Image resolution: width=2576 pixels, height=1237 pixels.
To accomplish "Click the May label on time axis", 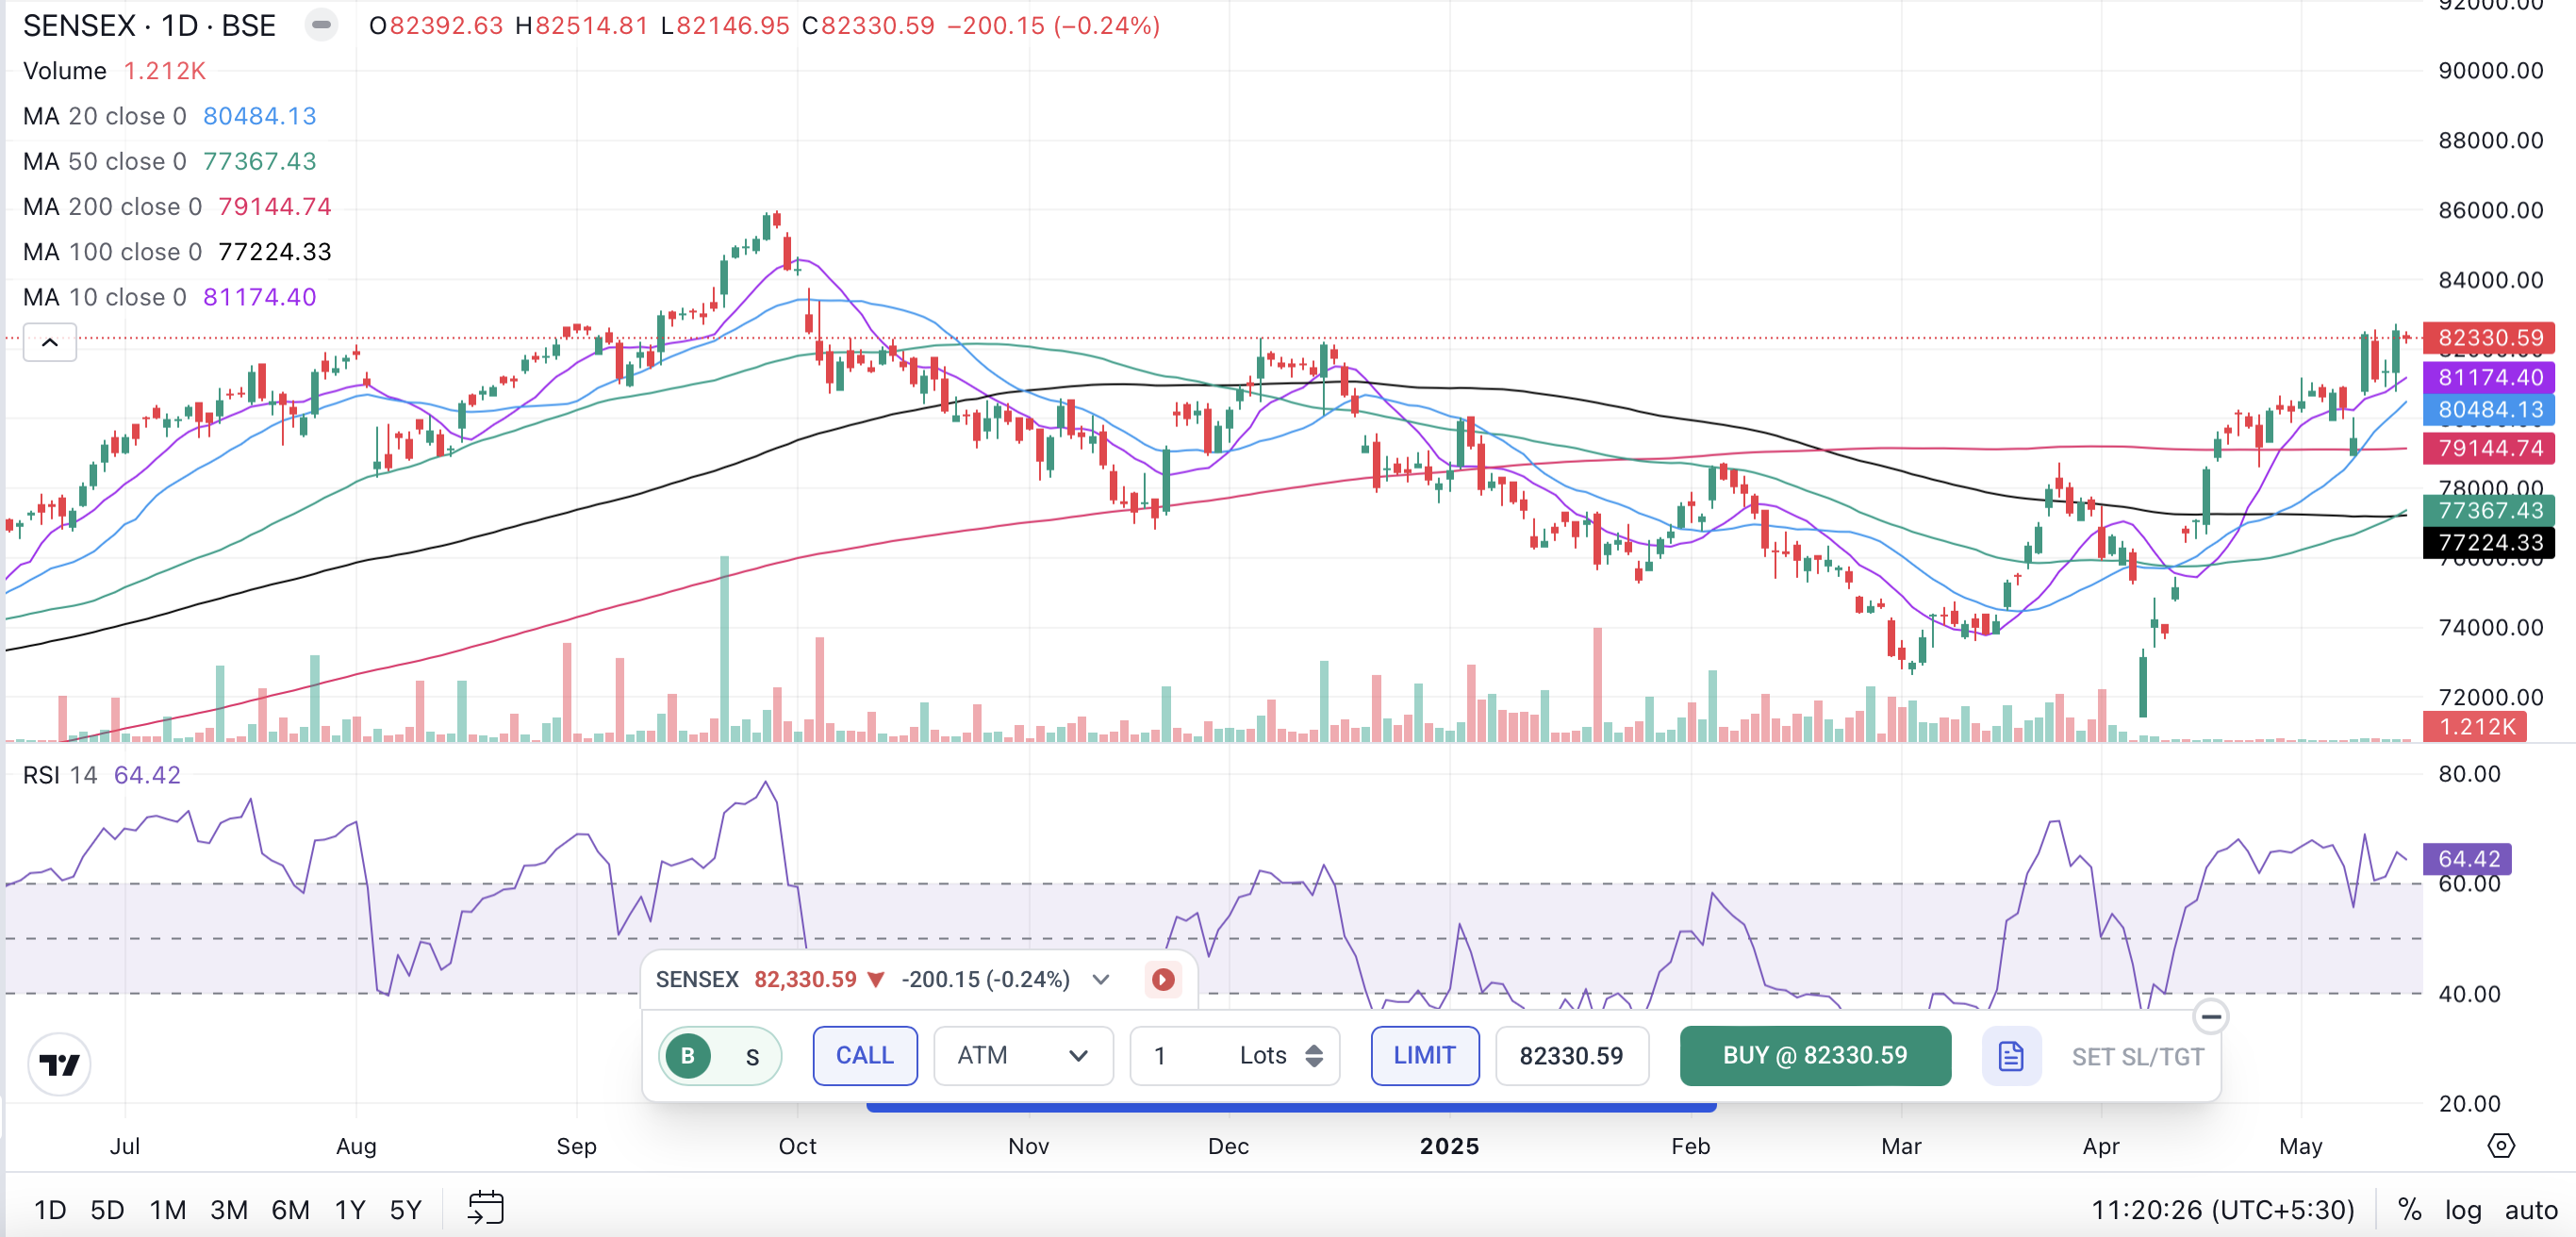I will pyautogui.click(x=2300, y=1146).
